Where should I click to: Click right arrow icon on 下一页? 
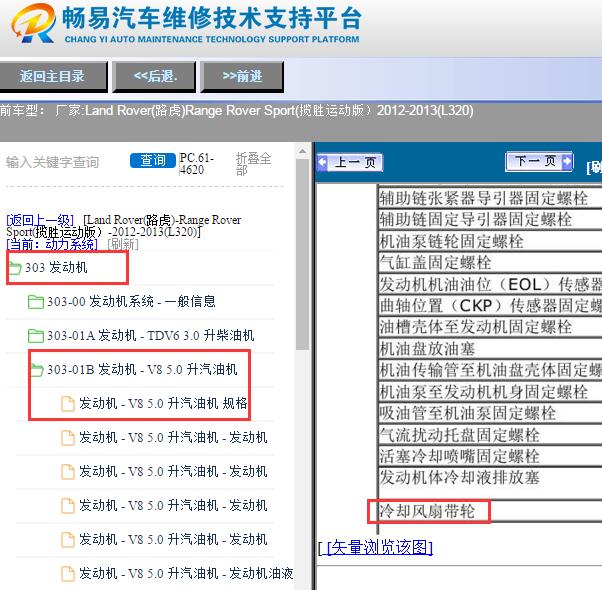tap(567, 161)
